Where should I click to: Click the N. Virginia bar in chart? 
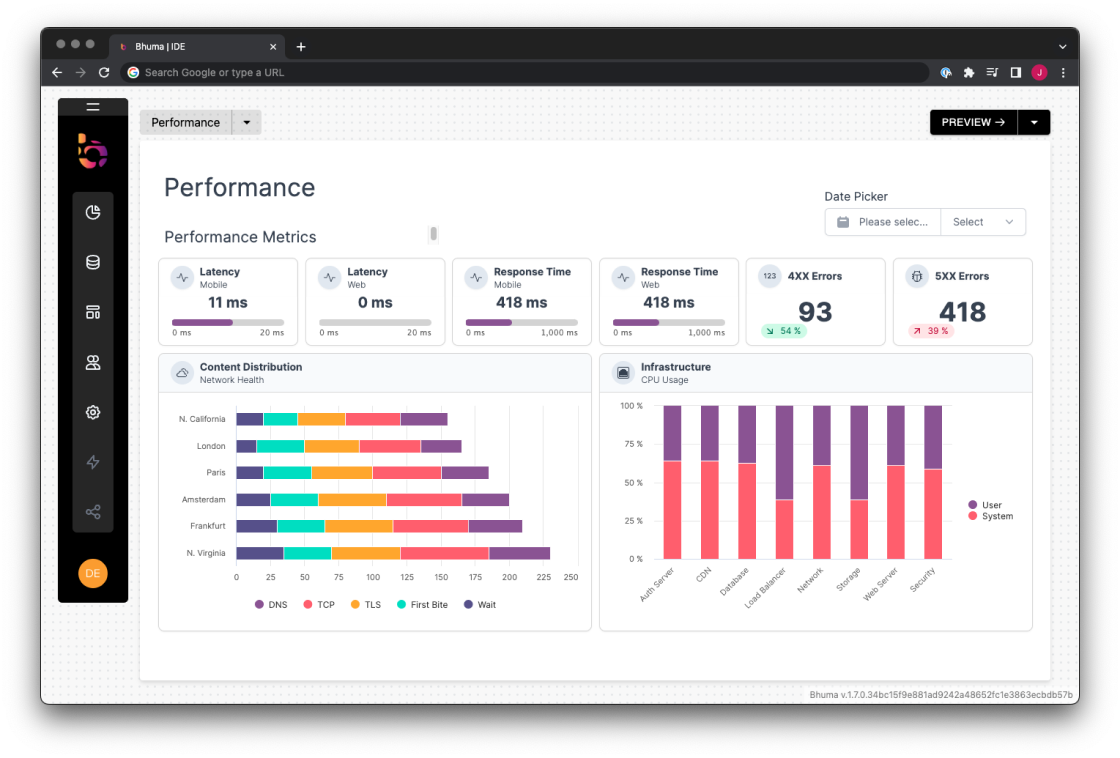393,553
